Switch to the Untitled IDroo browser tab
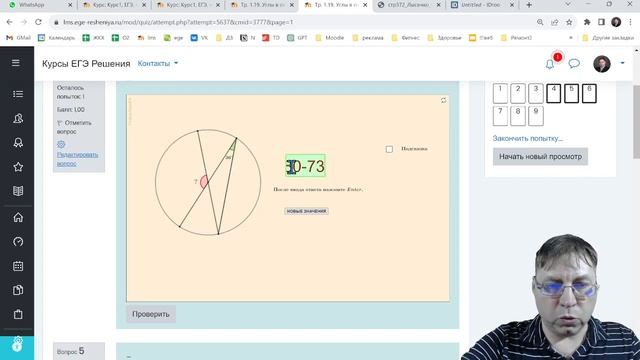Screen dimensions: 640x360 482,5
